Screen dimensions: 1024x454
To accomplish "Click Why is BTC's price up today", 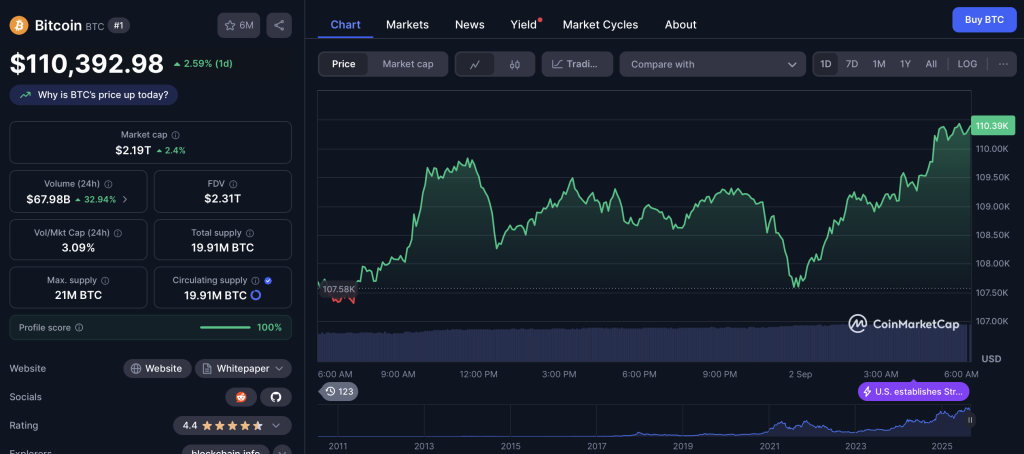I will [x=93, y=95].
